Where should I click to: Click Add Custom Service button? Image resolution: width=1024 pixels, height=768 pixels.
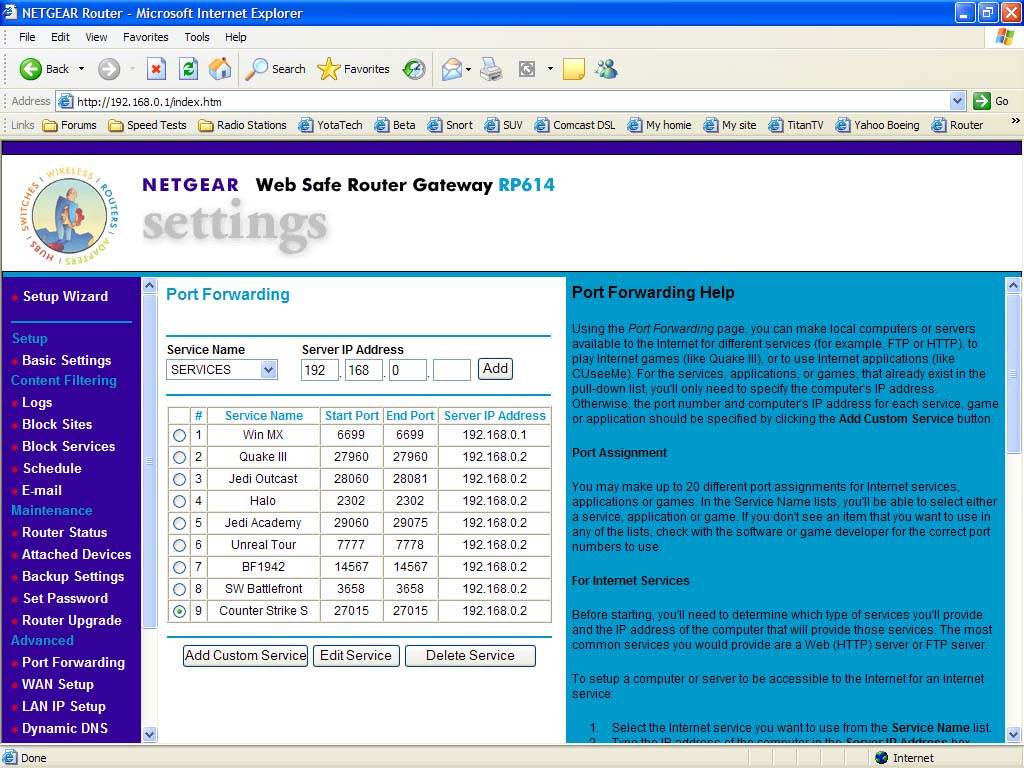click(246, 656)
